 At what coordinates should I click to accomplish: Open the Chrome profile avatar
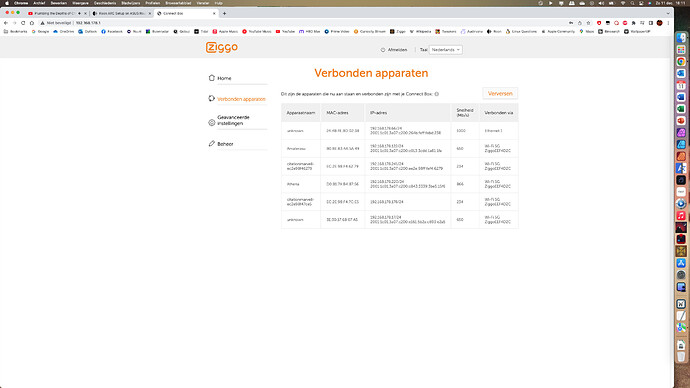pyautogui.click(x=659, y=23)
